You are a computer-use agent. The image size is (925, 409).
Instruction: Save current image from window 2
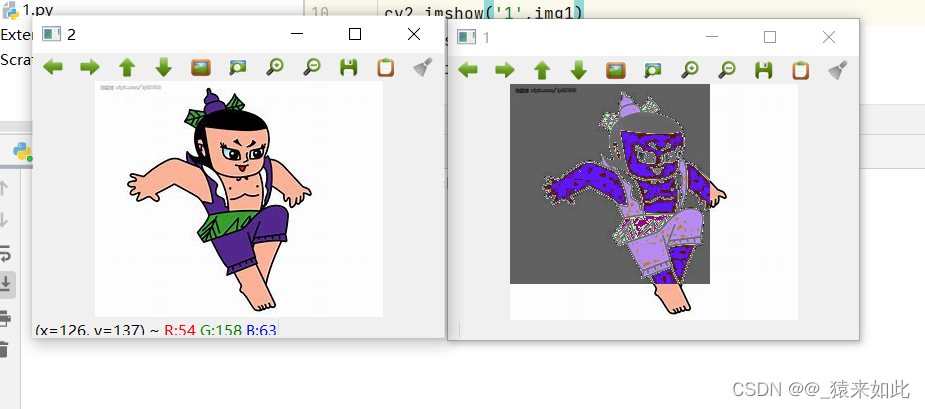[x=349, y=67]
